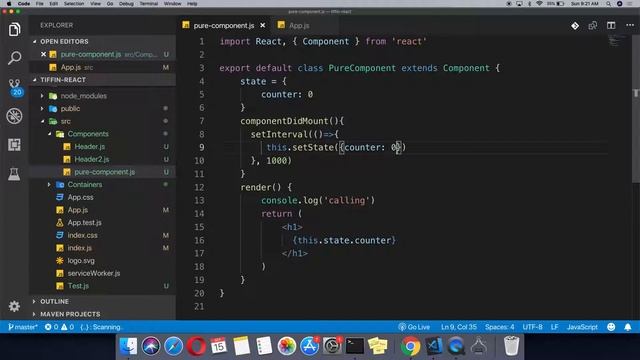
Task: Open Terminal from the Dock
Action: point(355,346)
